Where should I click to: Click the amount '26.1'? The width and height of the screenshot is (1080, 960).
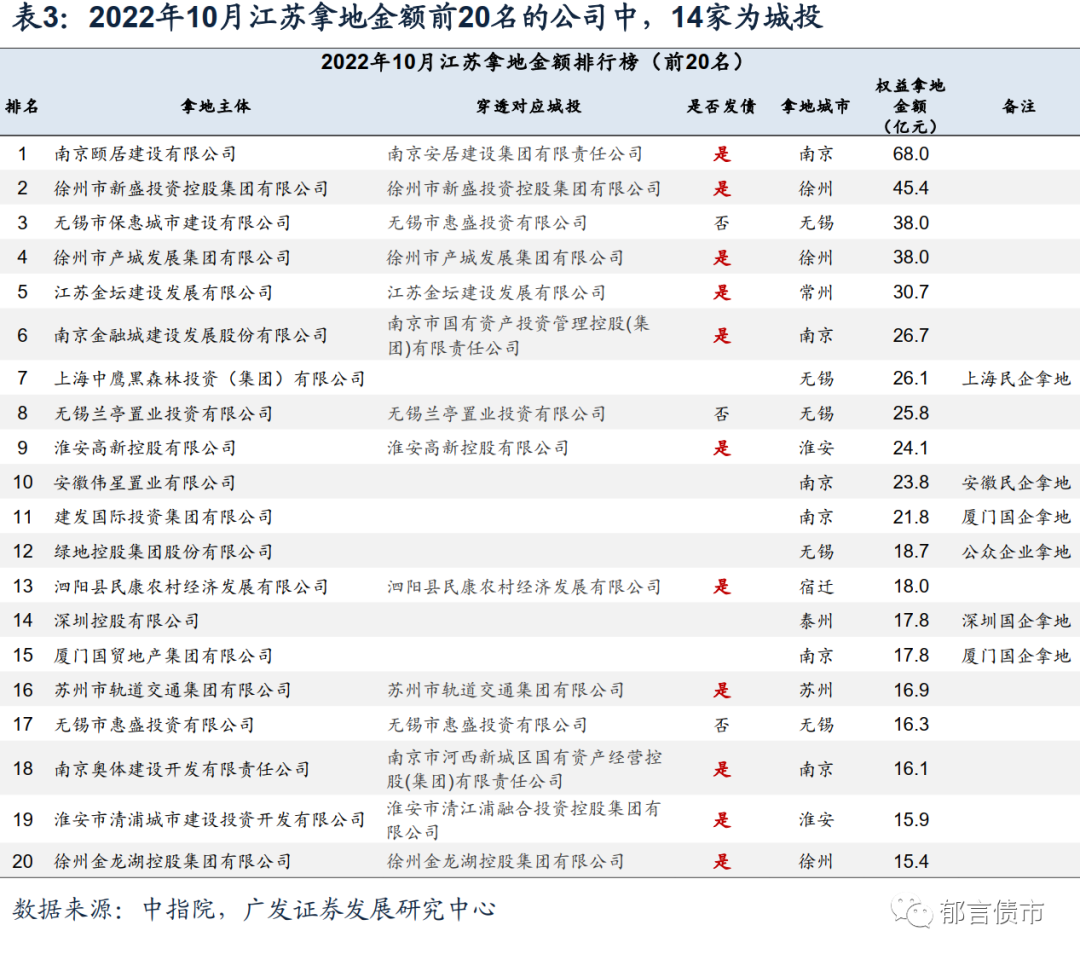pos(911,378)
